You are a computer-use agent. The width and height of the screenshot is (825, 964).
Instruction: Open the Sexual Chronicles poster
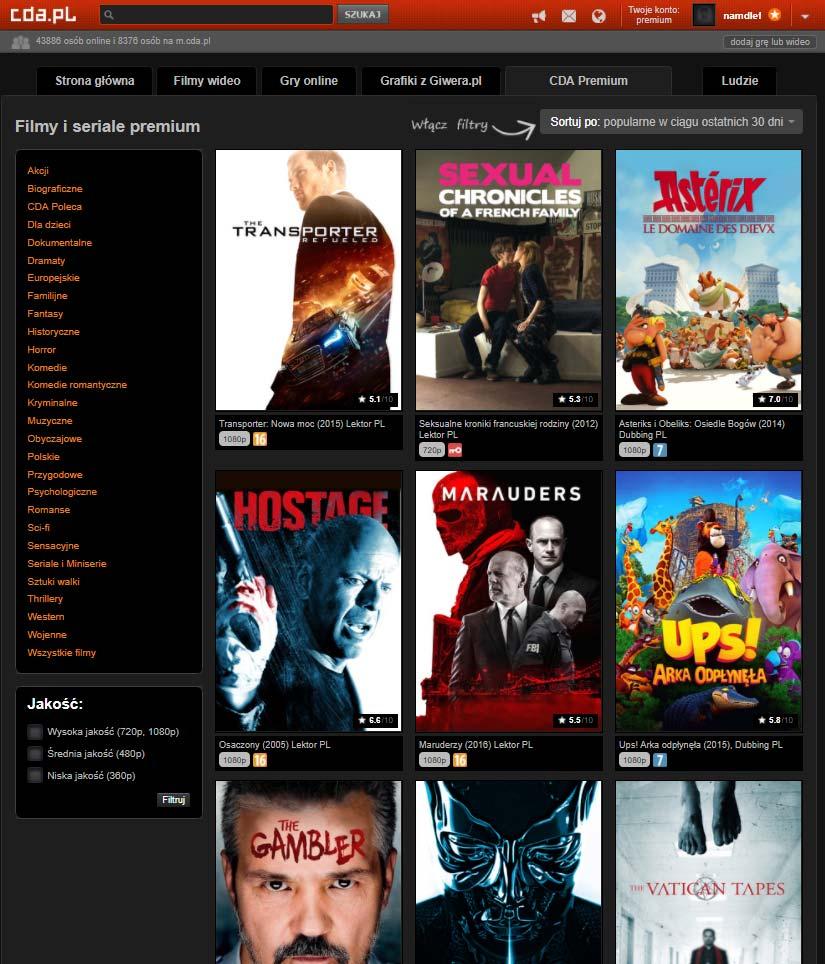[508, 280]
